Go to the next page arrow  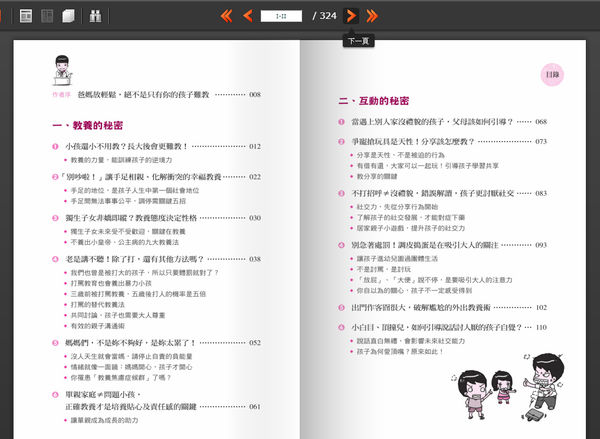coord(351,16)
